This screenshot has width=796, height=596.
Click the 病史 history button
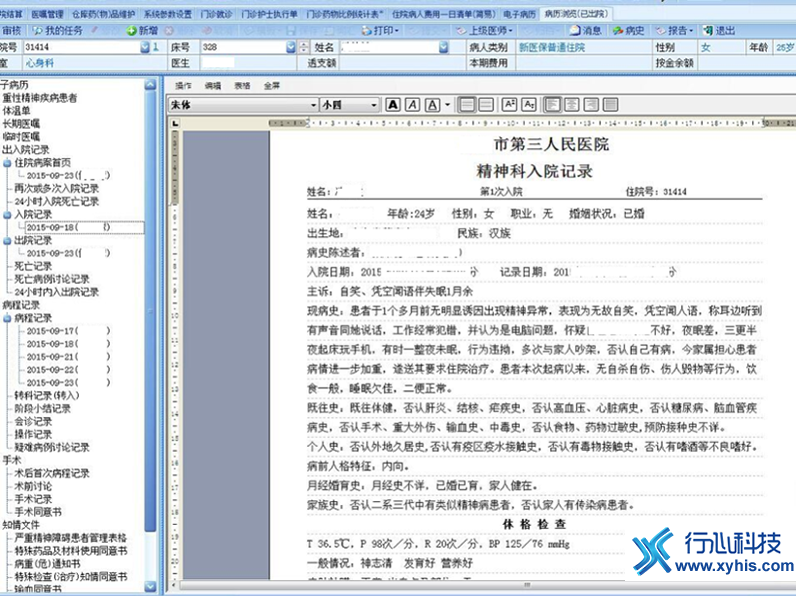click(628, 31)
